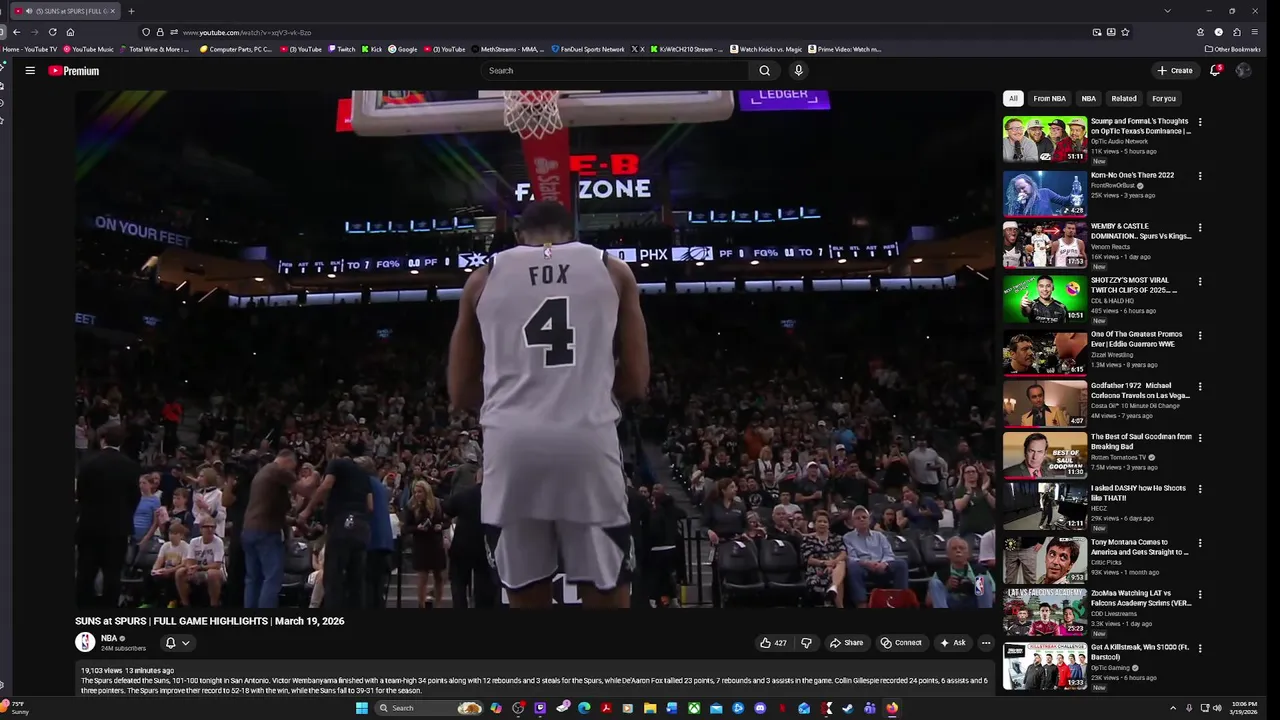Dislike the video with thumbs down

point(806,643)
